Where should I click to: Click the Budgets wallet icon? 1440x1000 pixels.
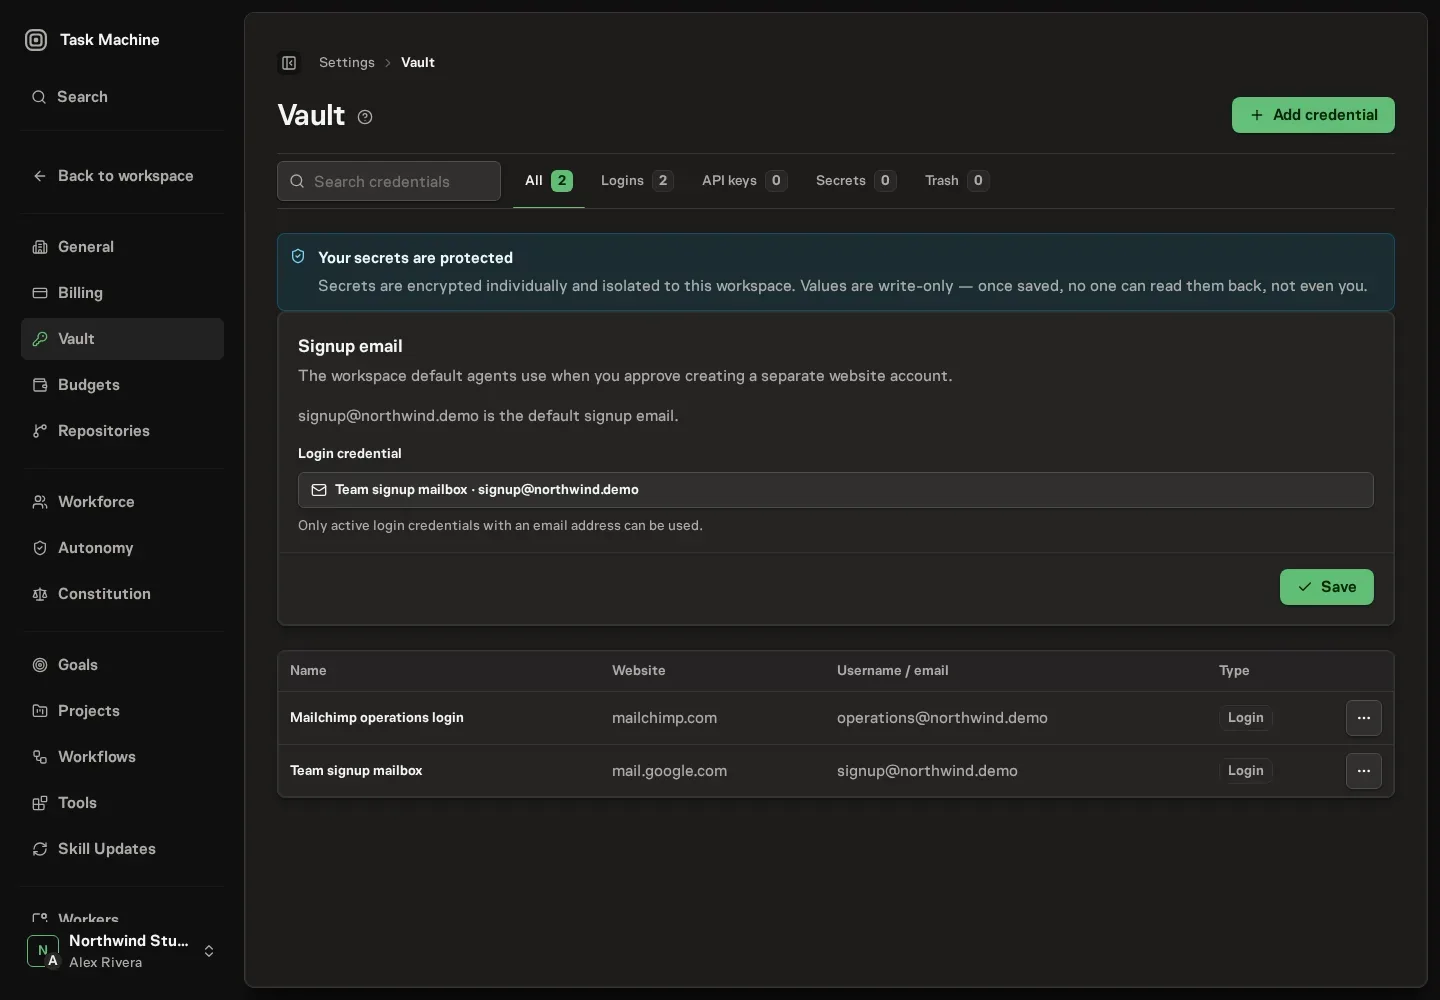point(40,385)
